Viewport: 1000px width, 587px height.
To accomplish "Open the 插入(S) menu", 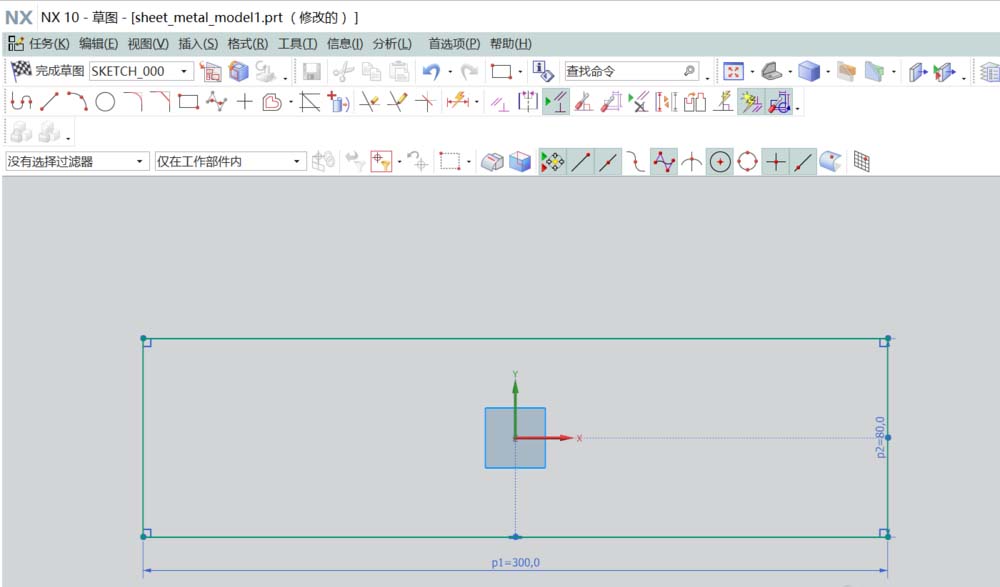I will 198,44.
